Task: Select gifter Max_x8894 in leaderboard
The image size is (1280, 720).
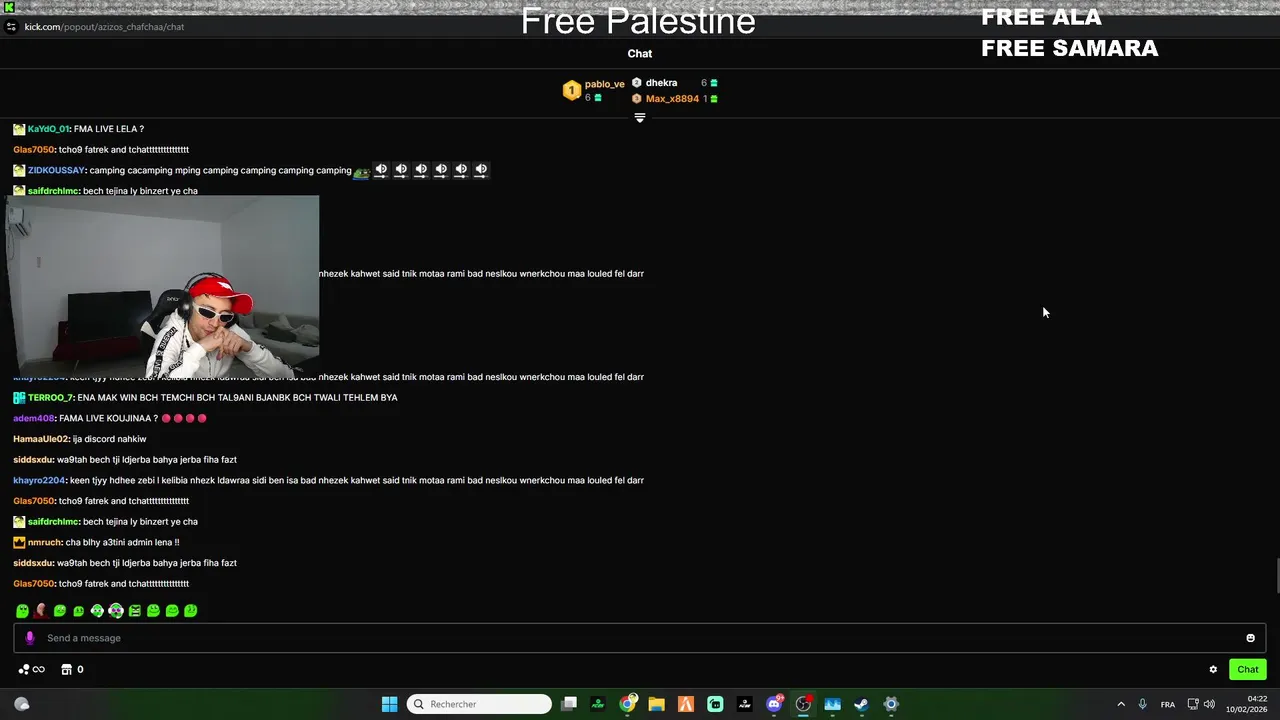Action: pyautogui.click(x=672, y=99)
